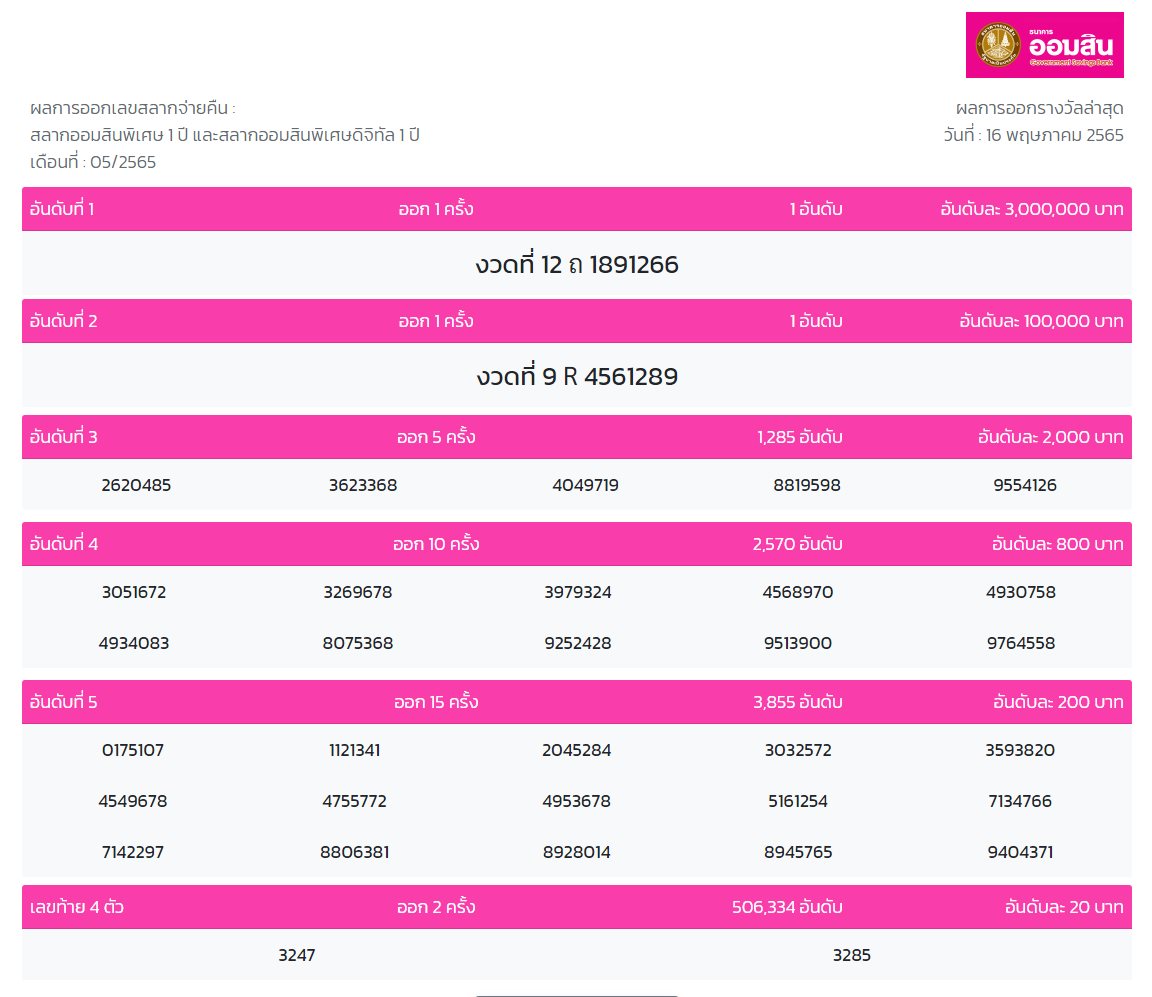Click the 1,285 อันดับ count
This screenshot has width=1152, height=997.
click(799, 437)
